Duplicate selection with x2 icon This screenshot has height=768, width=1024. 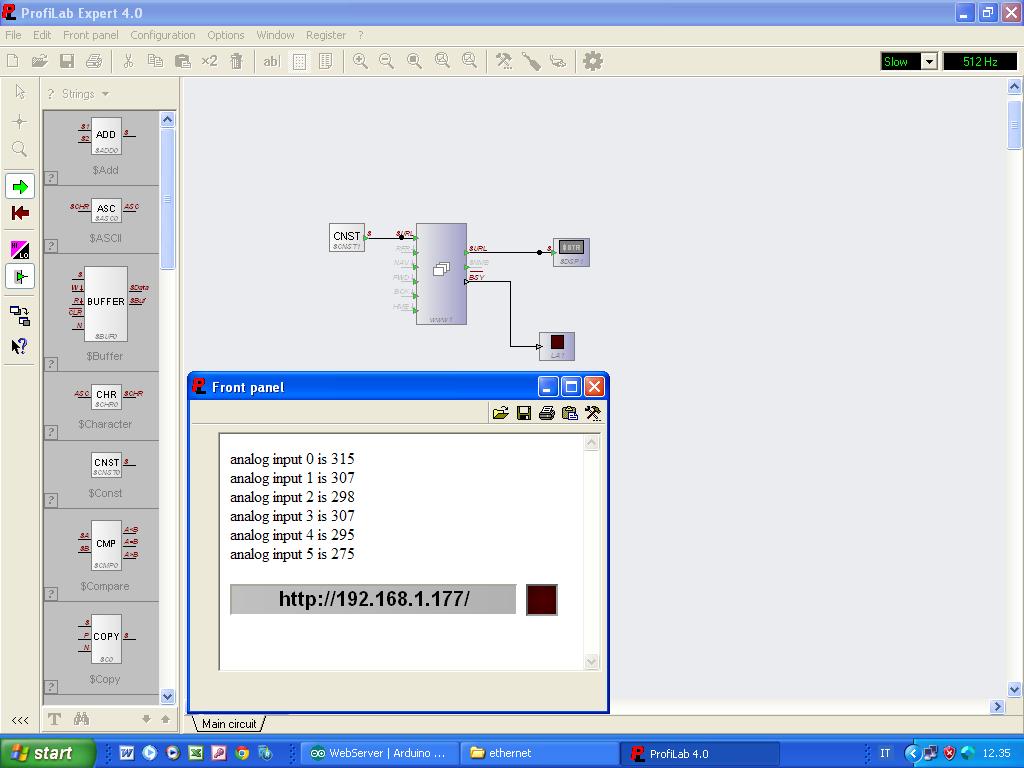209,61
